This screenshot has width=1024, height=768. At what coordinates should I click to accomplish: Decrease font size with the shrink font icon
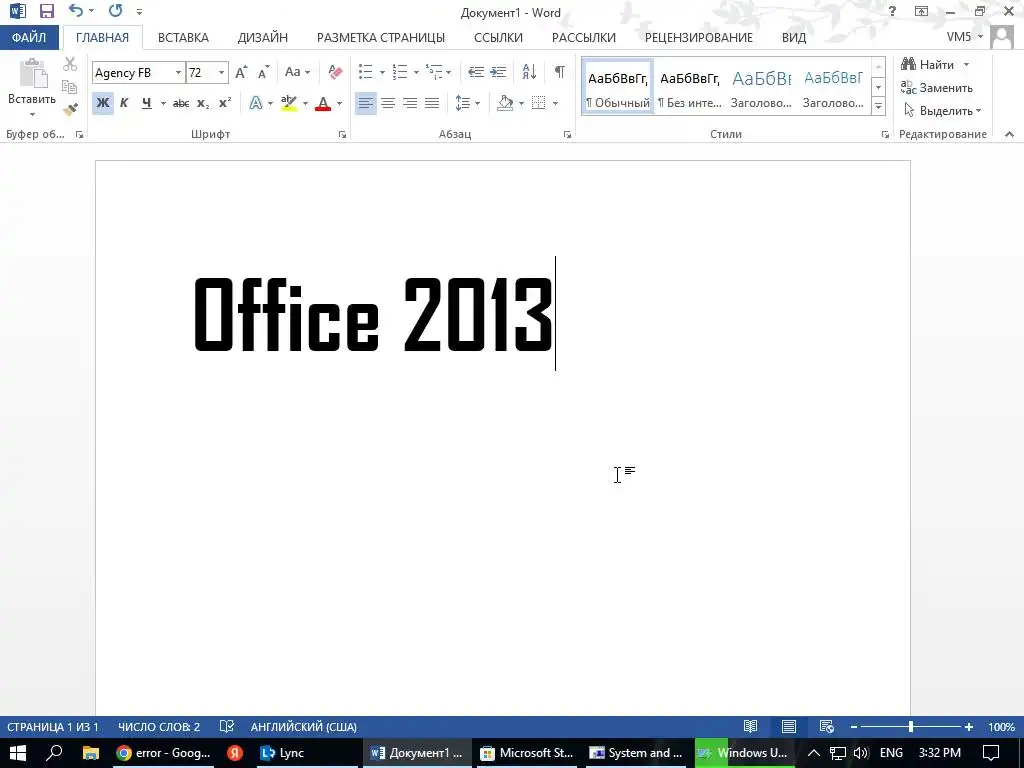click(263, 72)
